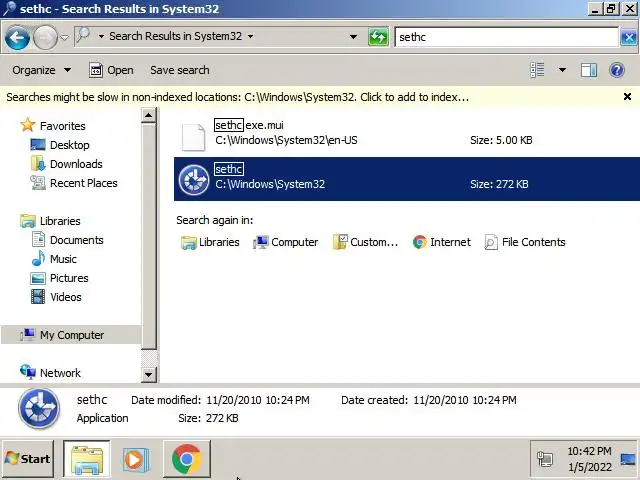The image size is (640, 480).
Task: Dismiss the yellow information bar
Action: click(627, 97)
